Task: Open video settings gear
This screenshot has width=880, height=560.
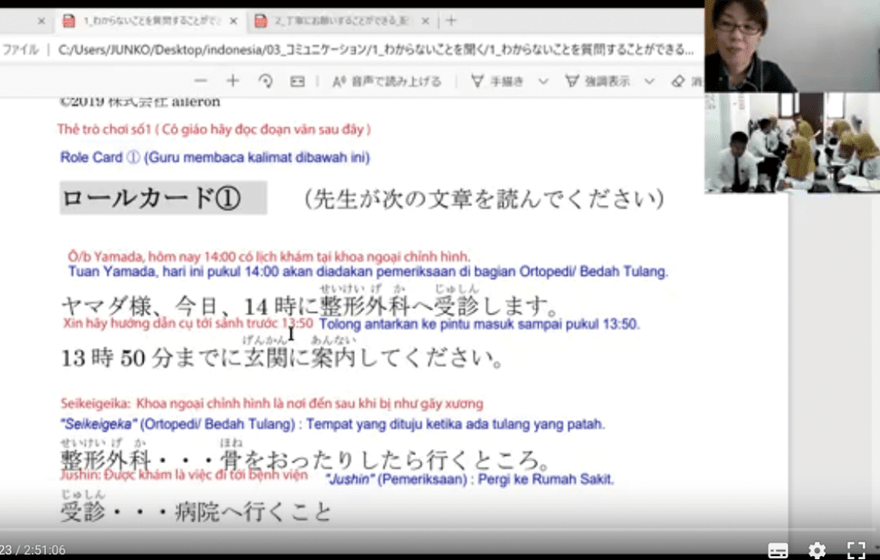Action: click(817, 550)
